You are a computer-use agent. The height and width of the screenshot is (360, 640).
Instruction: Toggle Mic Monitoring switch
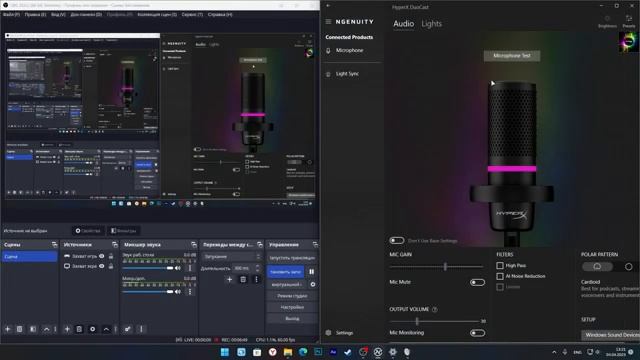tap(477, 333)
